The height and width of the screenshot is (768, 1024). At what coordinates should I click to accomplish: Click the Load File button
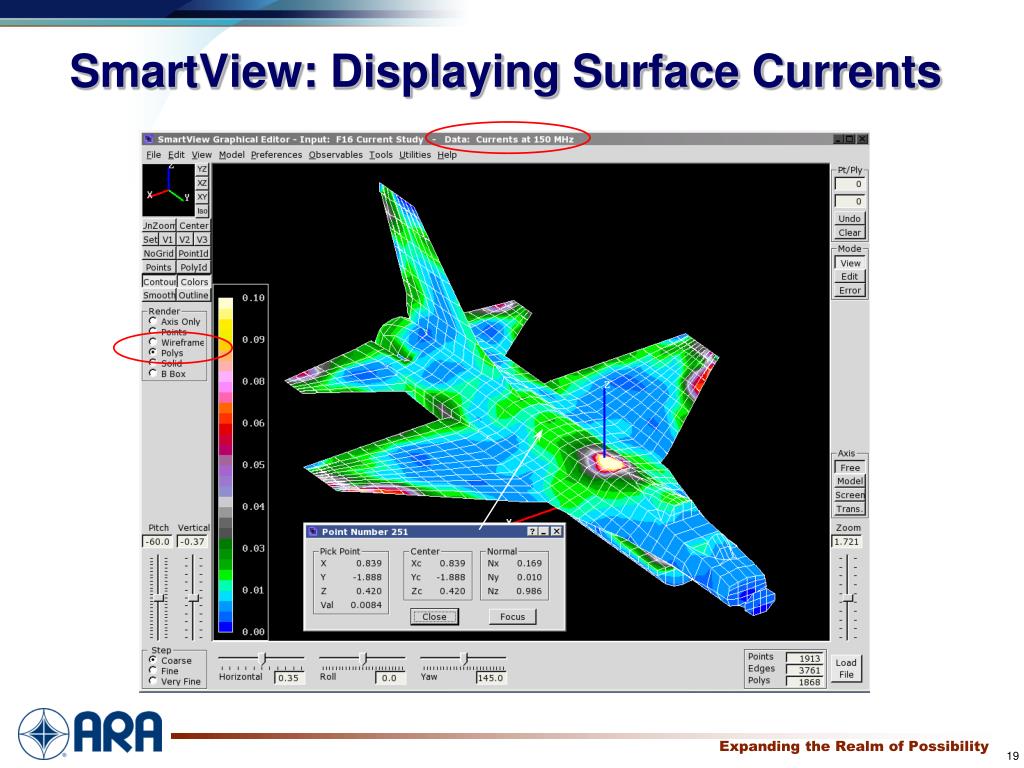[846, 668]
